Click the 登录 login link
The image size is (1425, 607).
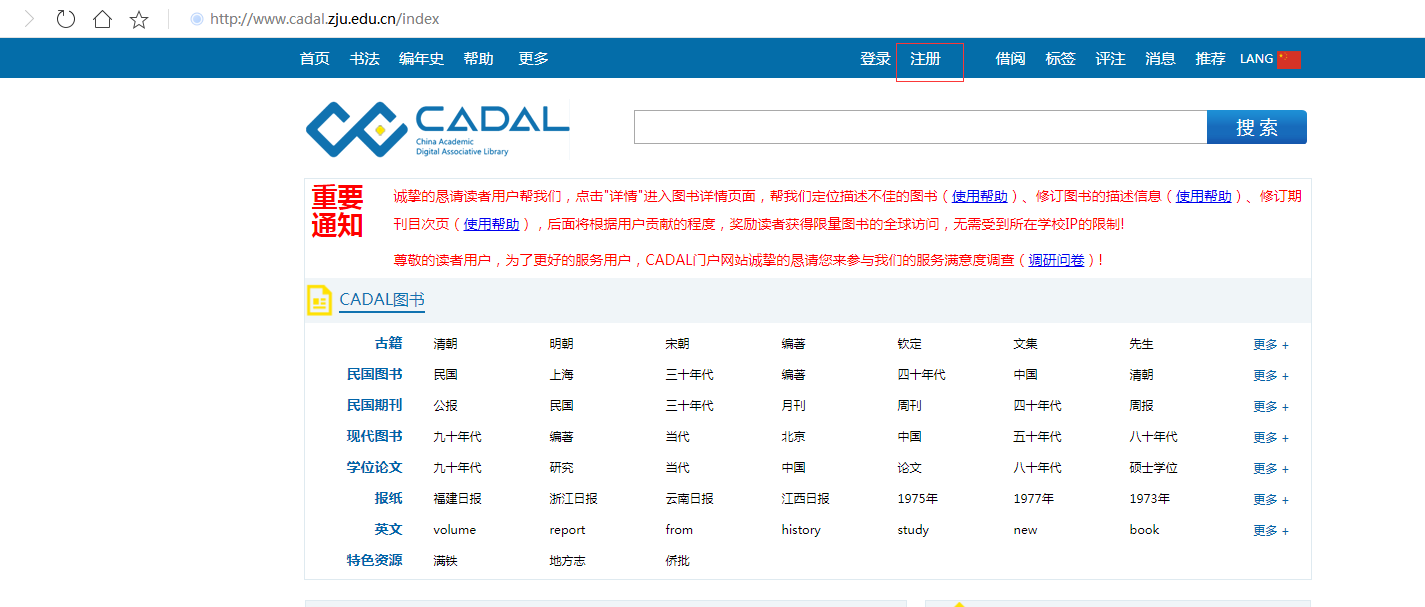[x=875, y=59]
